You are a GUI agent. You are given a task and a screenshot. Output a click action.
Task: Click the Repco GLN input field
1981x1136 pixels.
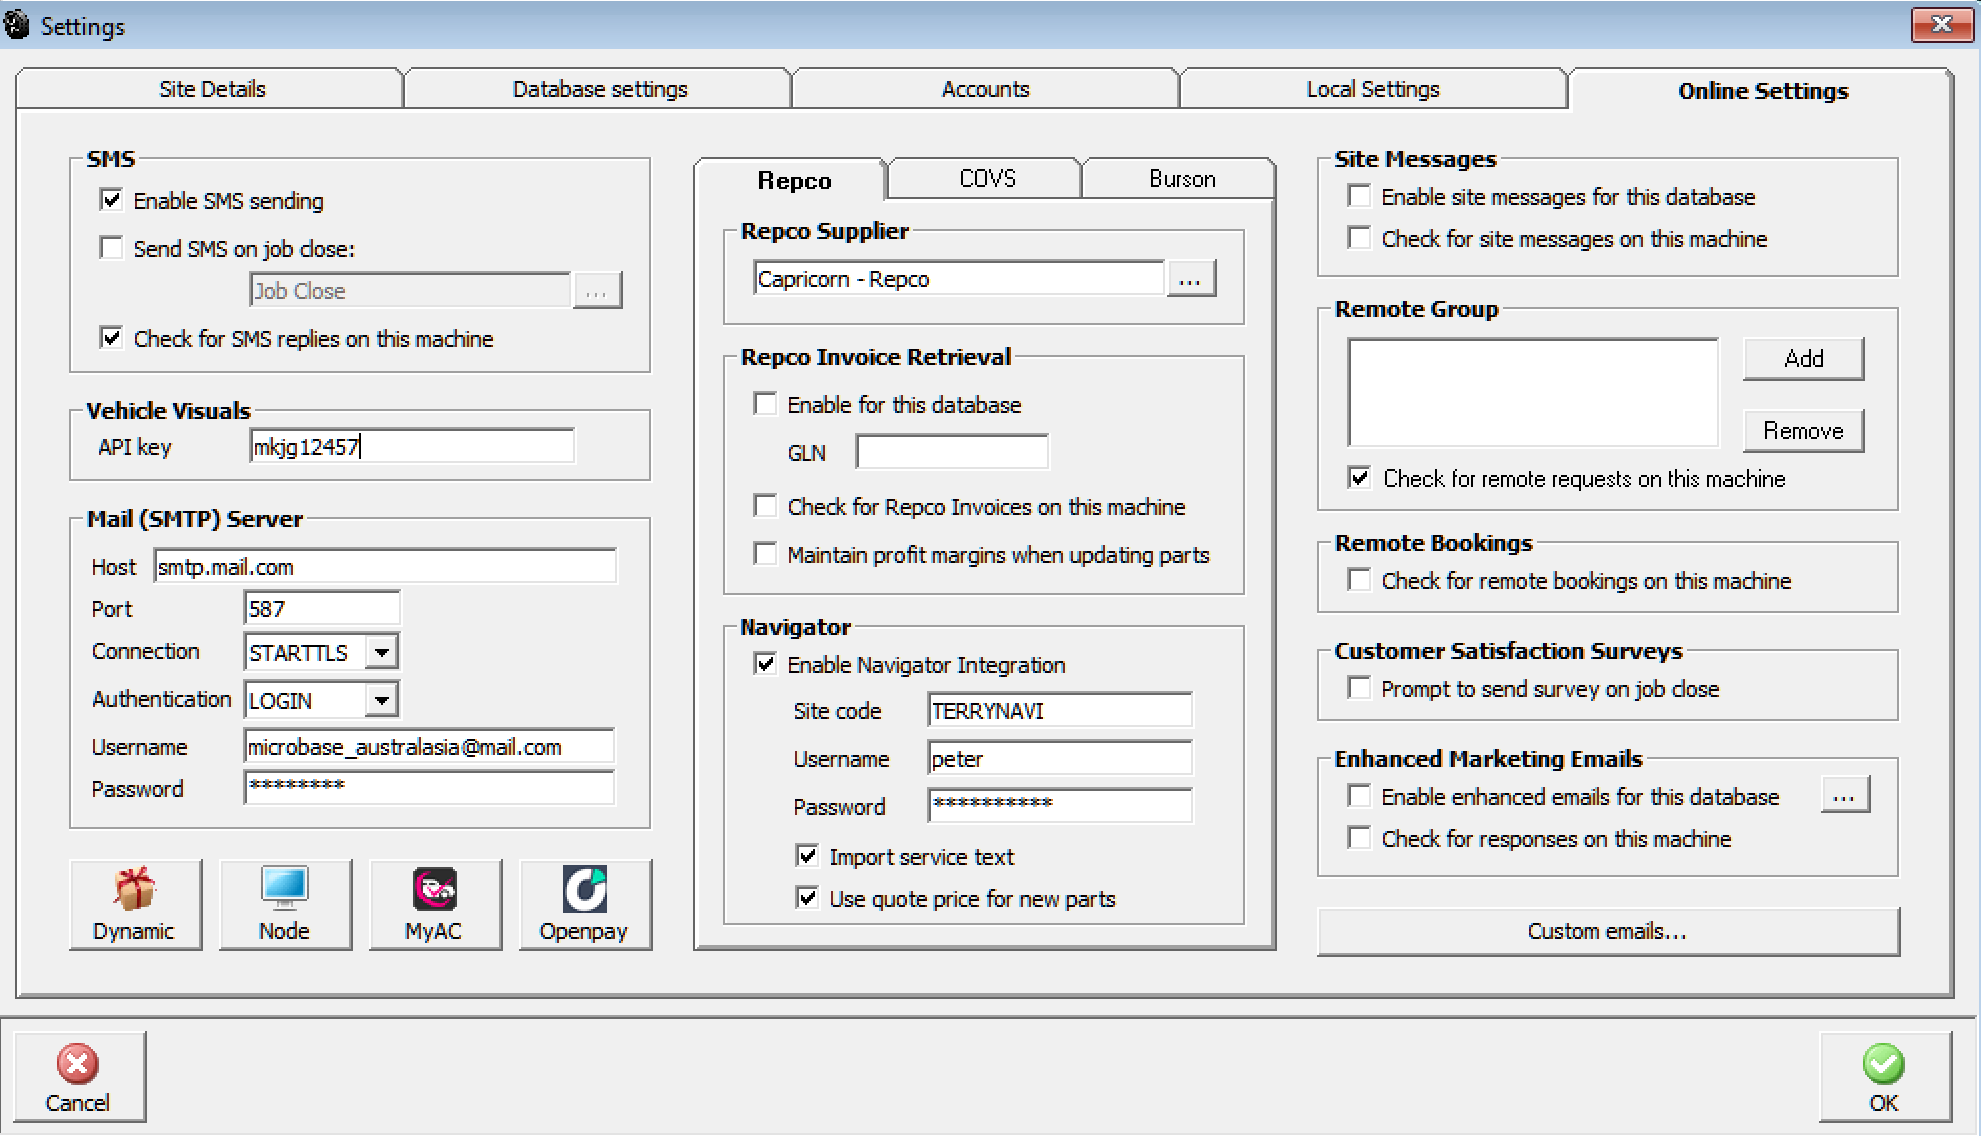click(x=951, y=452)
